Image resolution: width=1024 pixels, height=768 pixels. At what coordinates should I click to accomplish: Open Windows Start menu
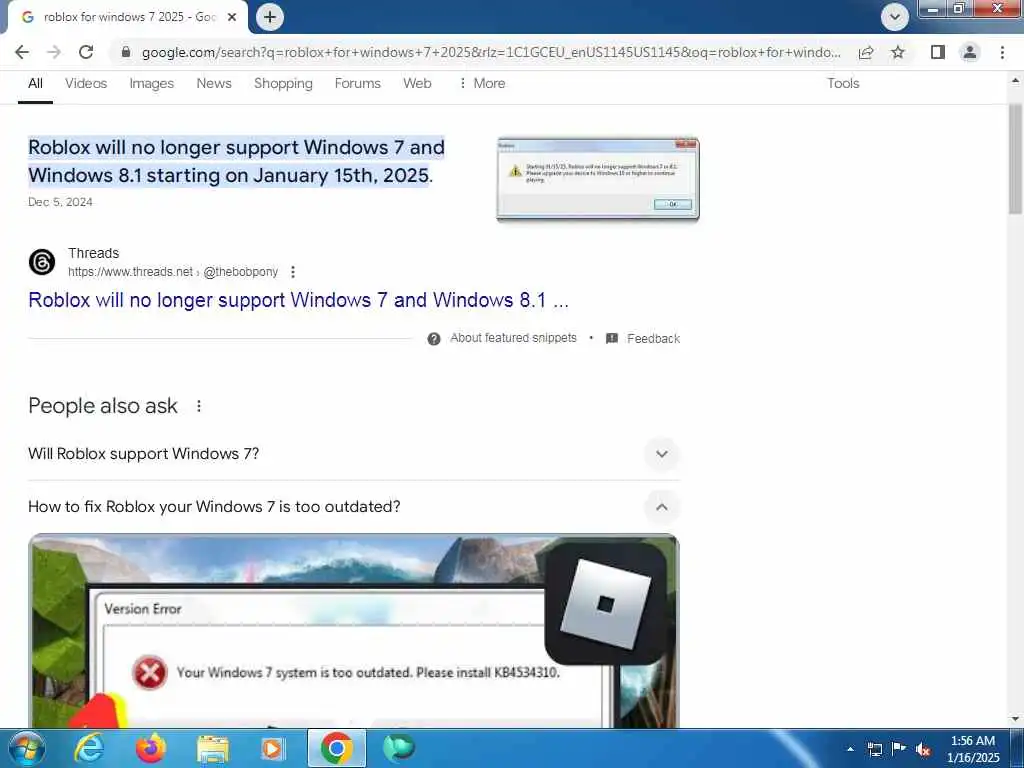click(26, 748)
